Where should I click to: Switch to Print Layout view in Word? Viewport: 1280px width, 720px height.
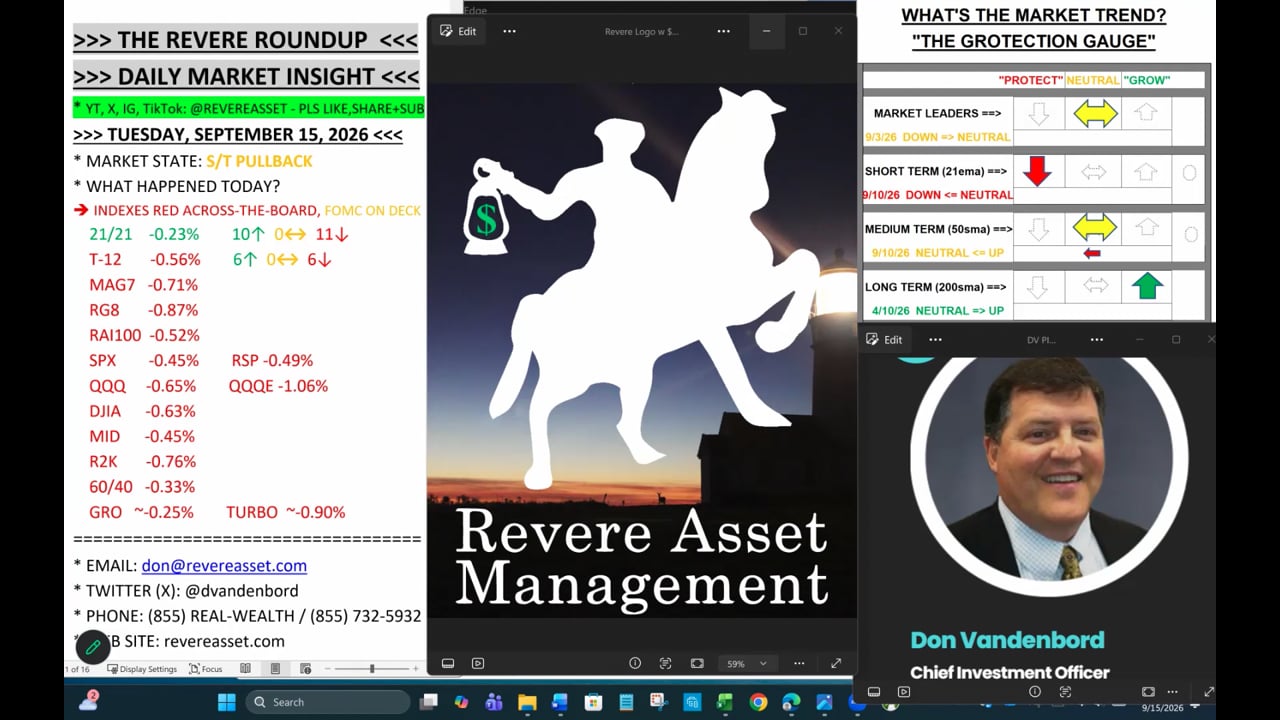click(x=275, y=669)
